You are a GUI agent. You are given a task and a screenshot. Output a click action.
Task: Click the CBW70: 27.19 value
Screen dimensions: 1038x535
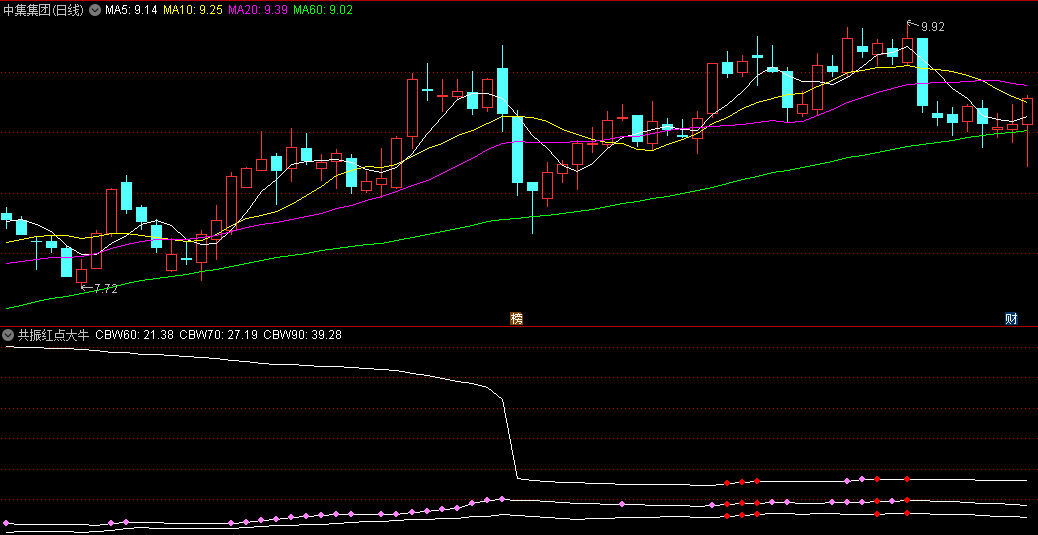tap(218, 335)
